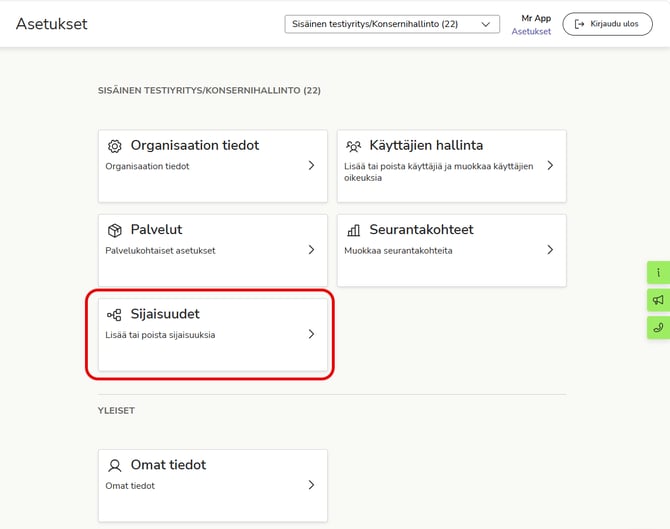The height and width of the screenshot is (529, 670).
Task: Click the gear icon beside Organisaation tiedot
Action: (x=115, y=146)
